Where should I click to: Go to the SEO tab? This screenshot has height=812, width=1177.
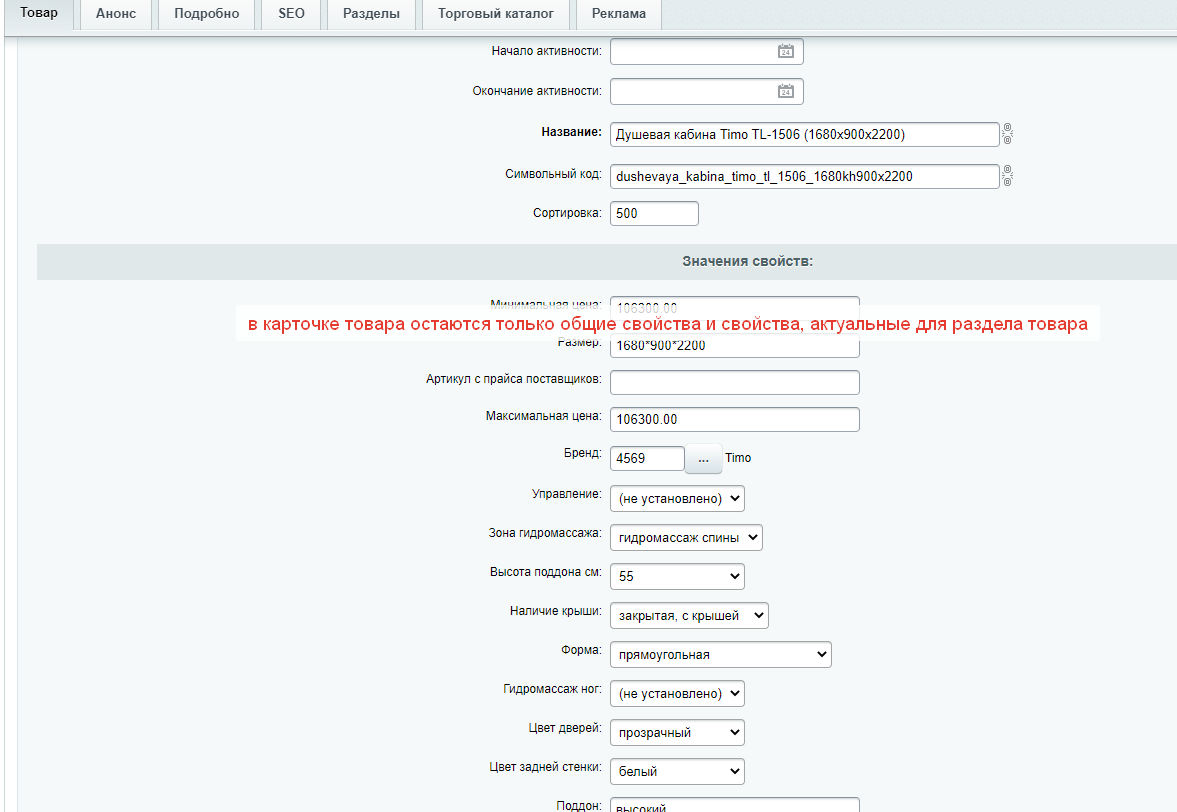click(x=291, y=14)
